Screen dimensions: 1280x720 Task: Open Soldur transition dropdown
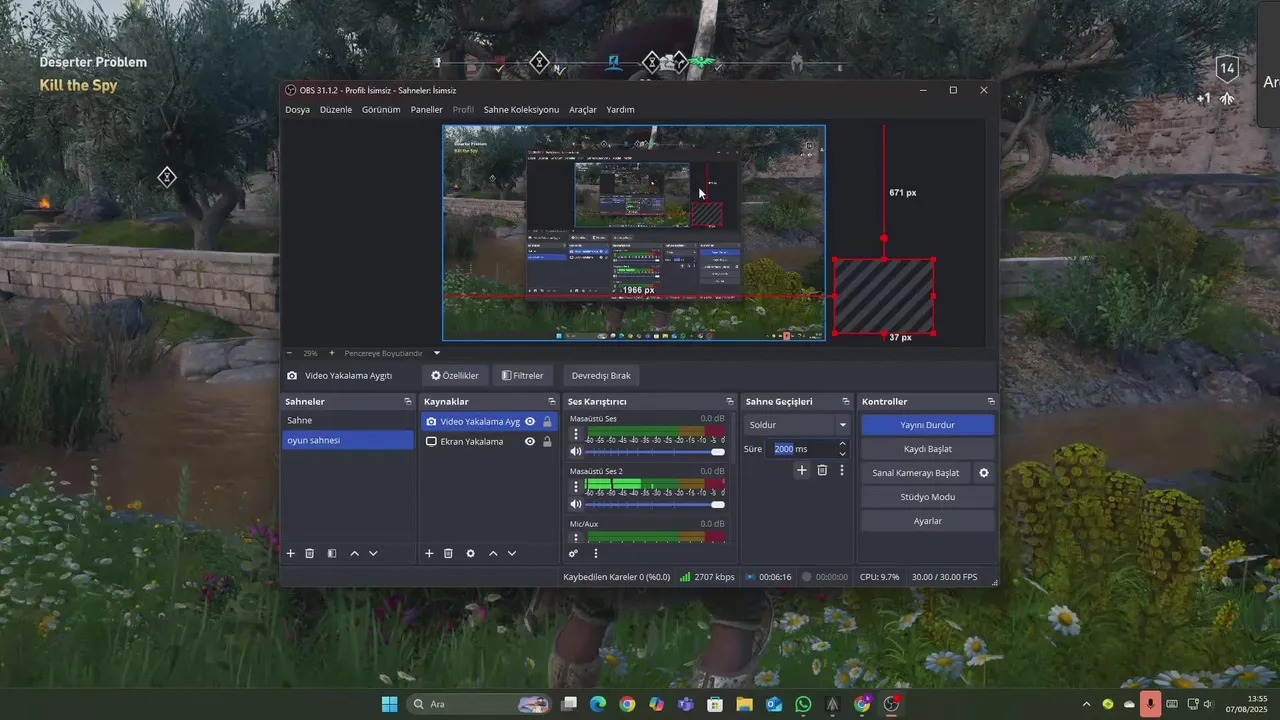click(x=797, y=425)
